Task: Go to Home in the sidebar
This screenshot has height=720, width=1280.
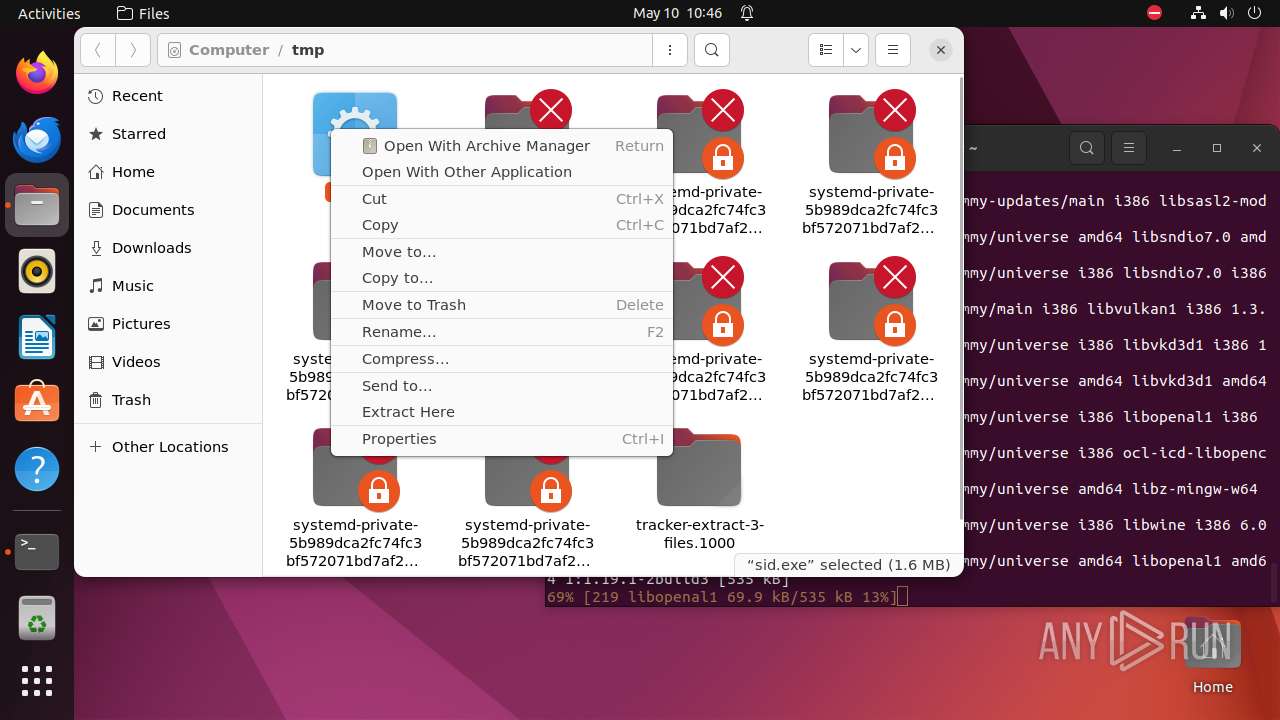Action: pos(168,172)
